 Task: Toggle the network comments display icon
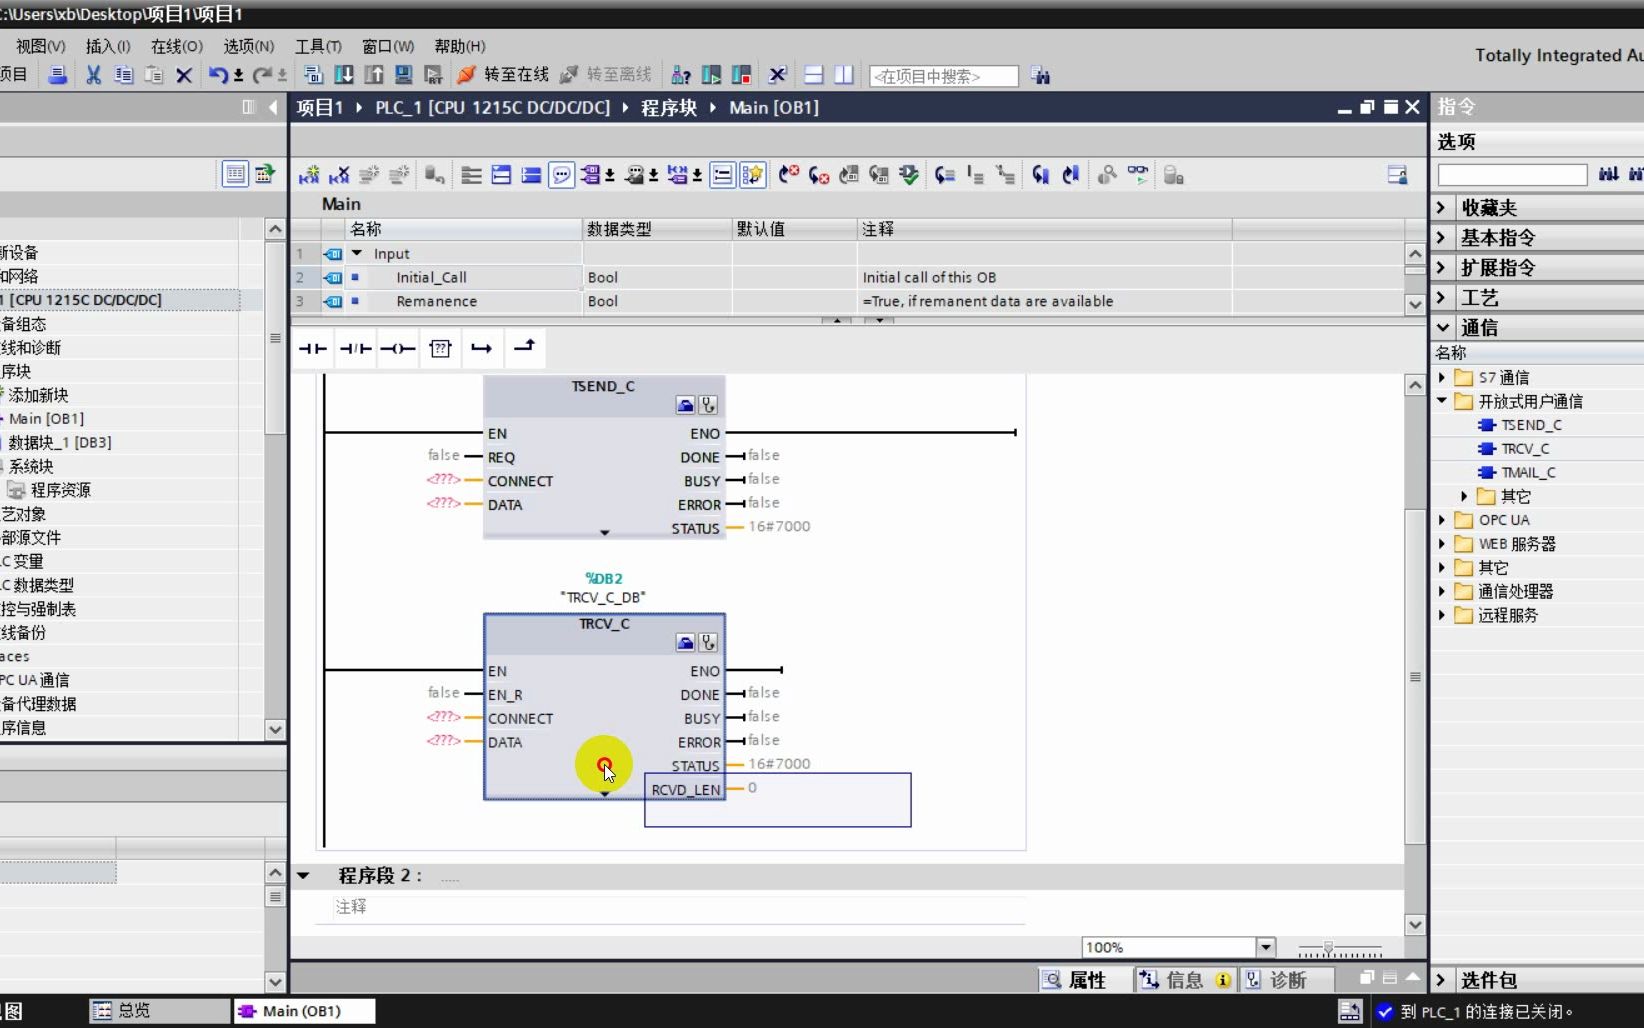722,175
